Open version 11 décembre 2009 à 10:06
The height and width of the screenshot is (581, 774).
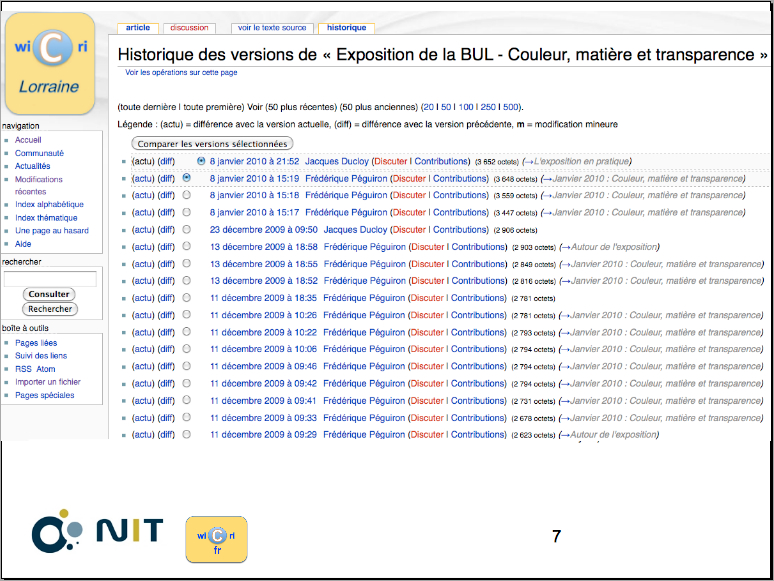click(x=263, y=349)
